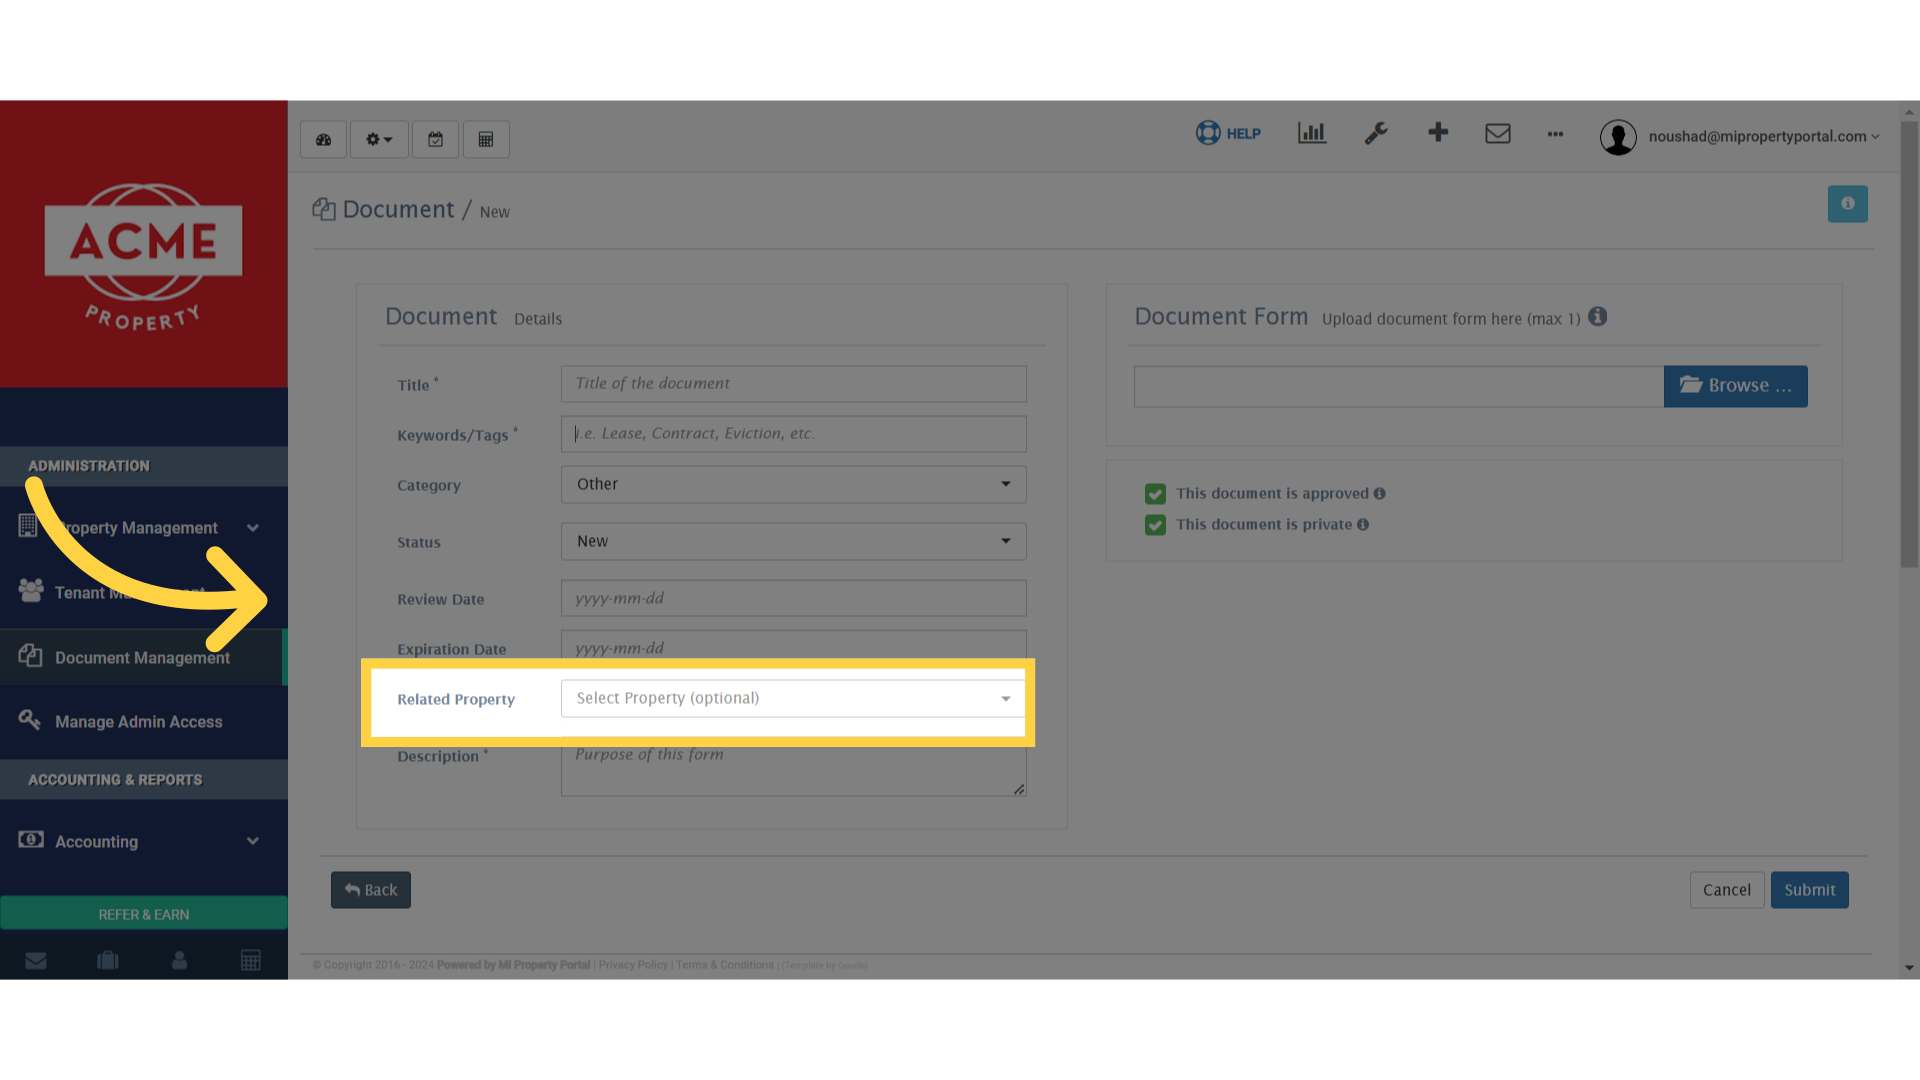Click the document upload file path field
This screenshot has height=1080, width=1920.
click(1399, 386)
